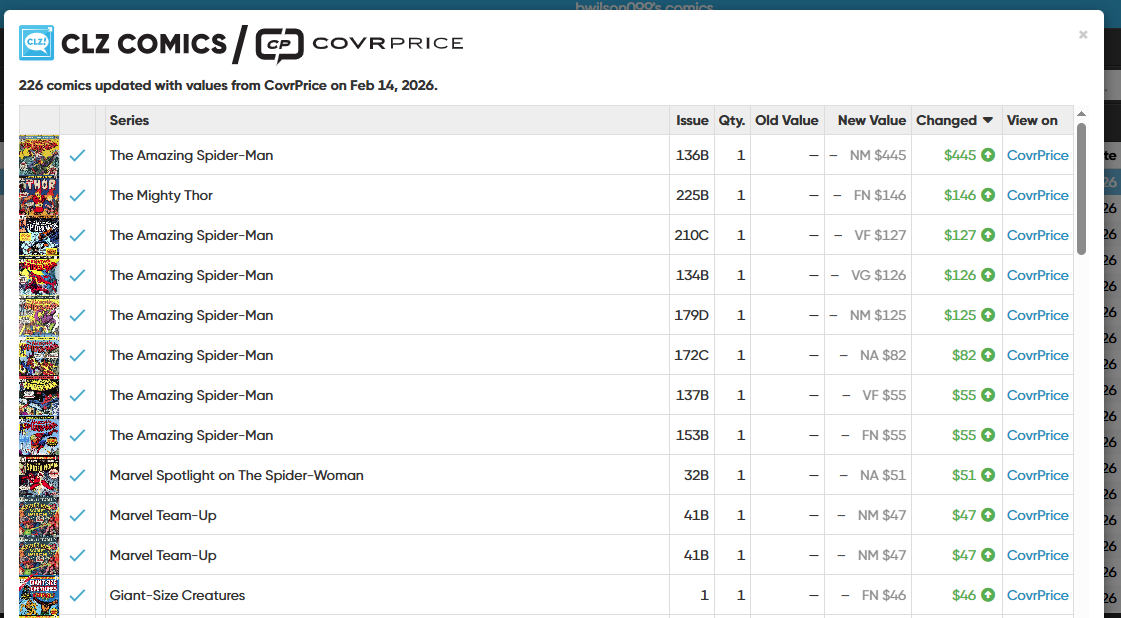The image size is (1121, 618).
Task: Toggle checkmark for Amazing Spider-Man 136B
Action: 77,155
